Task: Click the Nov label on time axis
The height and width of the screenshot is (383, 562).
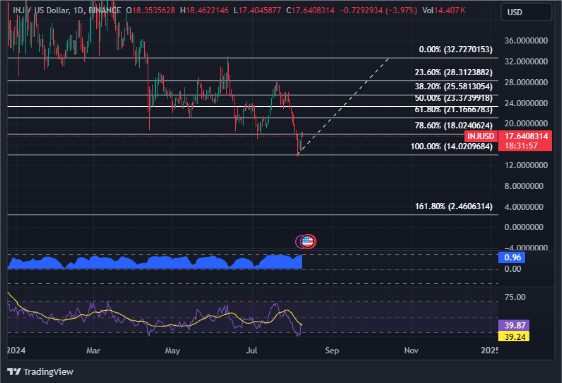Action: [411, 350]
